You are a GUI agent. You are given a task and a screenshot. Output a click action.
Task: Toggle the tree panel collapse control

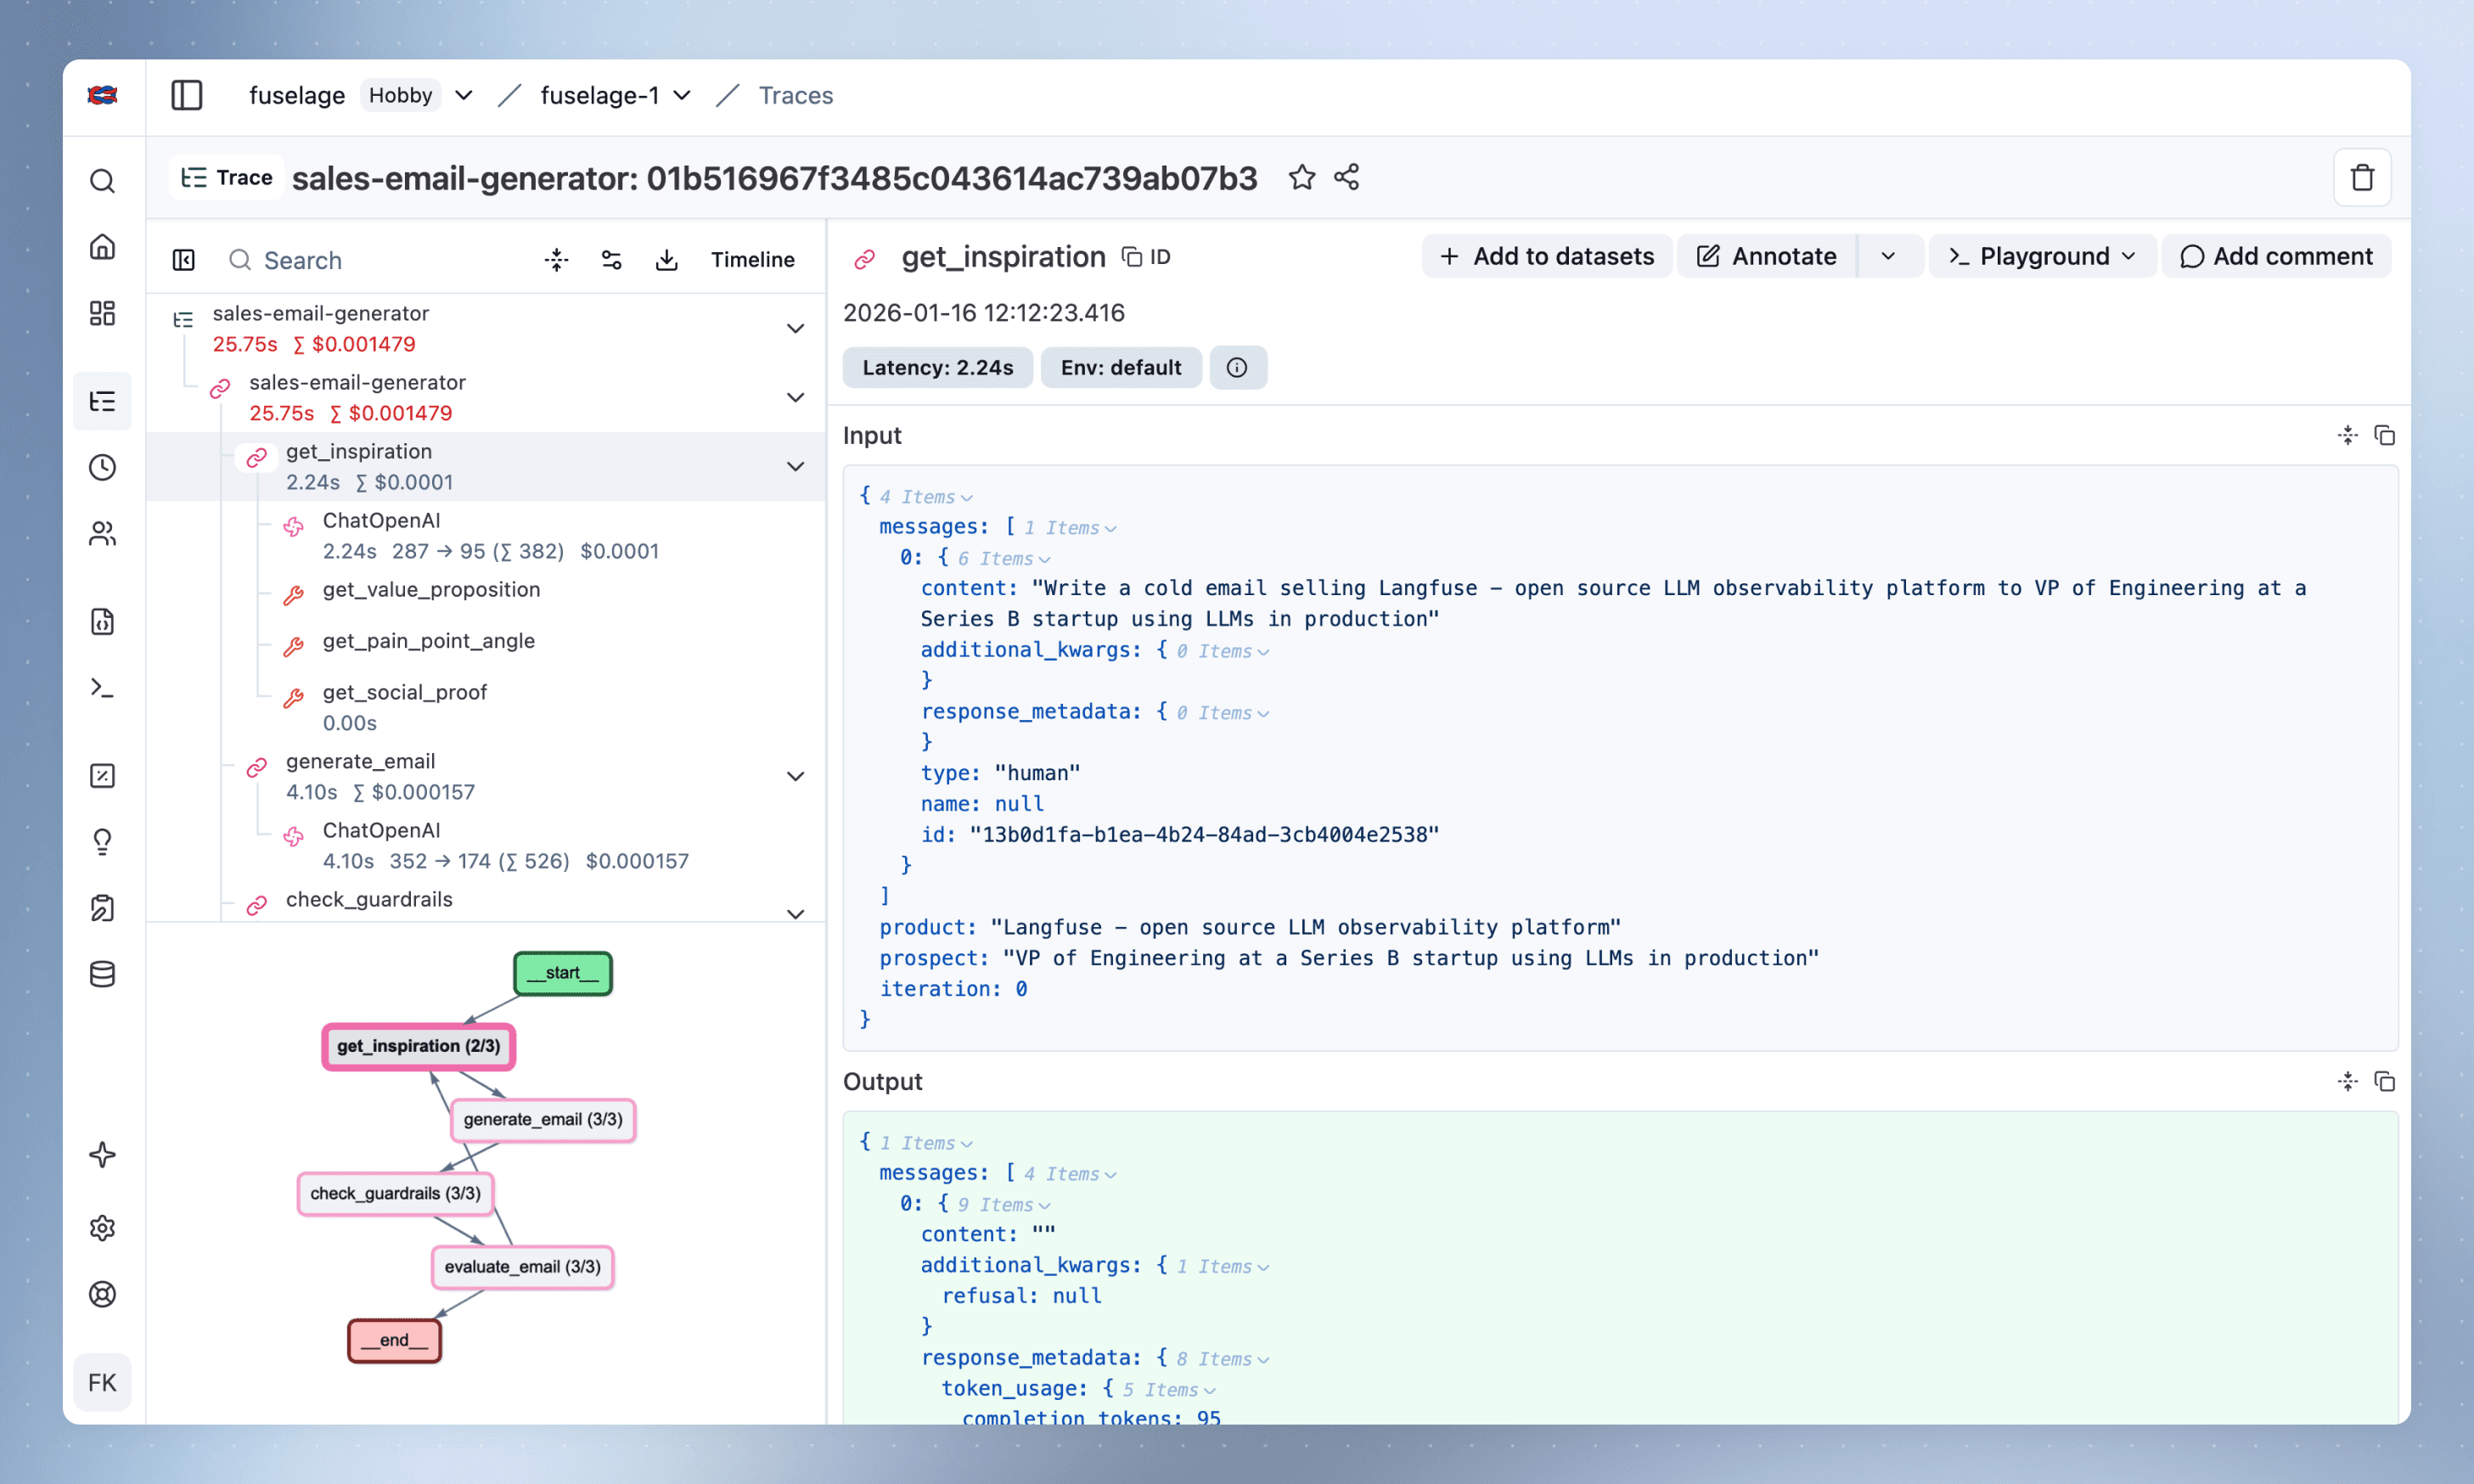184,259
